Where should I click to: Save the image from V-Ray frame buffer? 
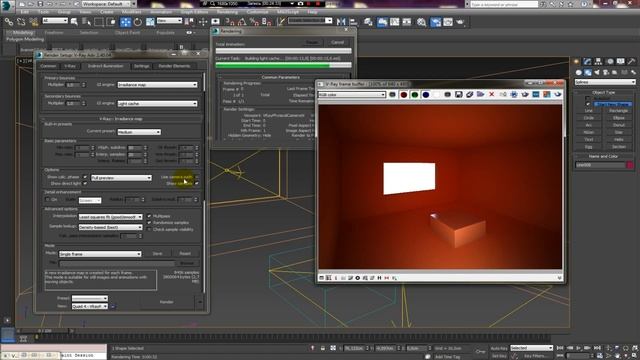458,95
